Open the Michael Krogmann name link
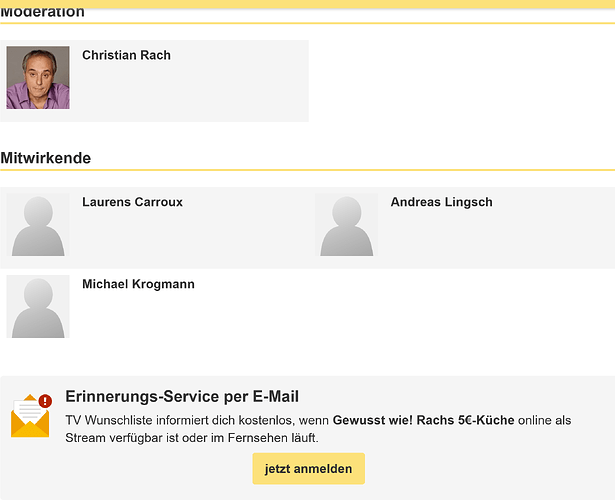The image size is (615, 500). (x=138, y=284)
